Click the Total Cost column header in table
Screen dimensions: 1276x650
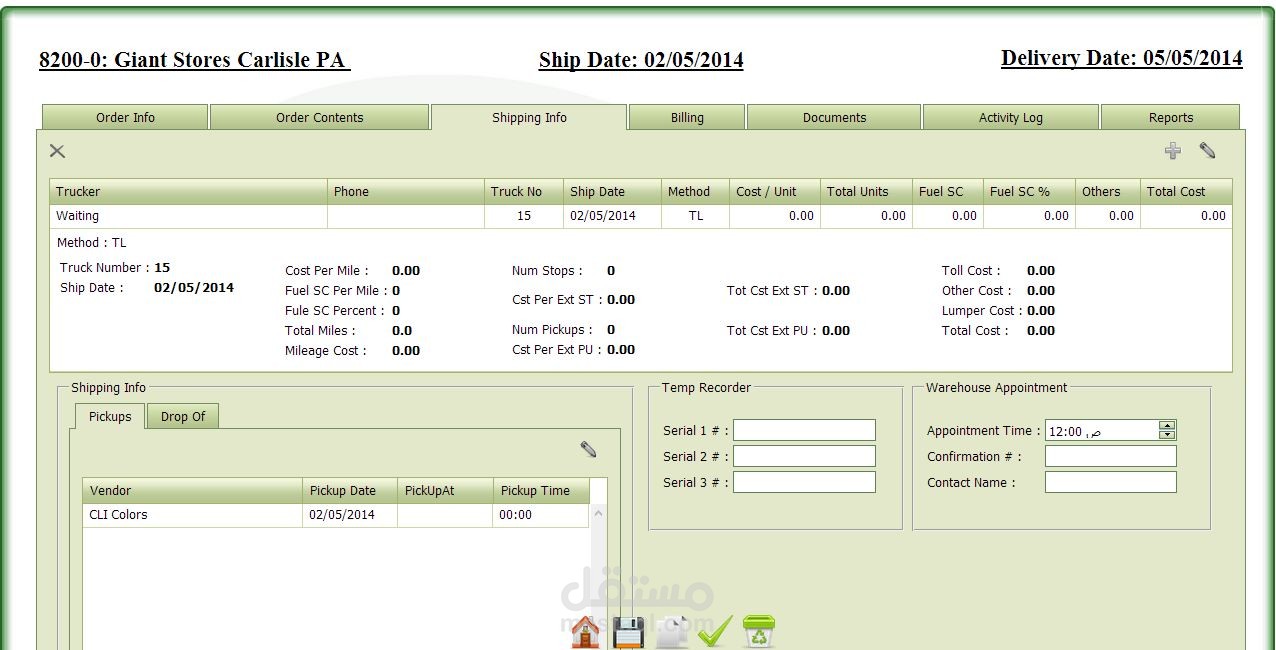tap(1186, 191)
